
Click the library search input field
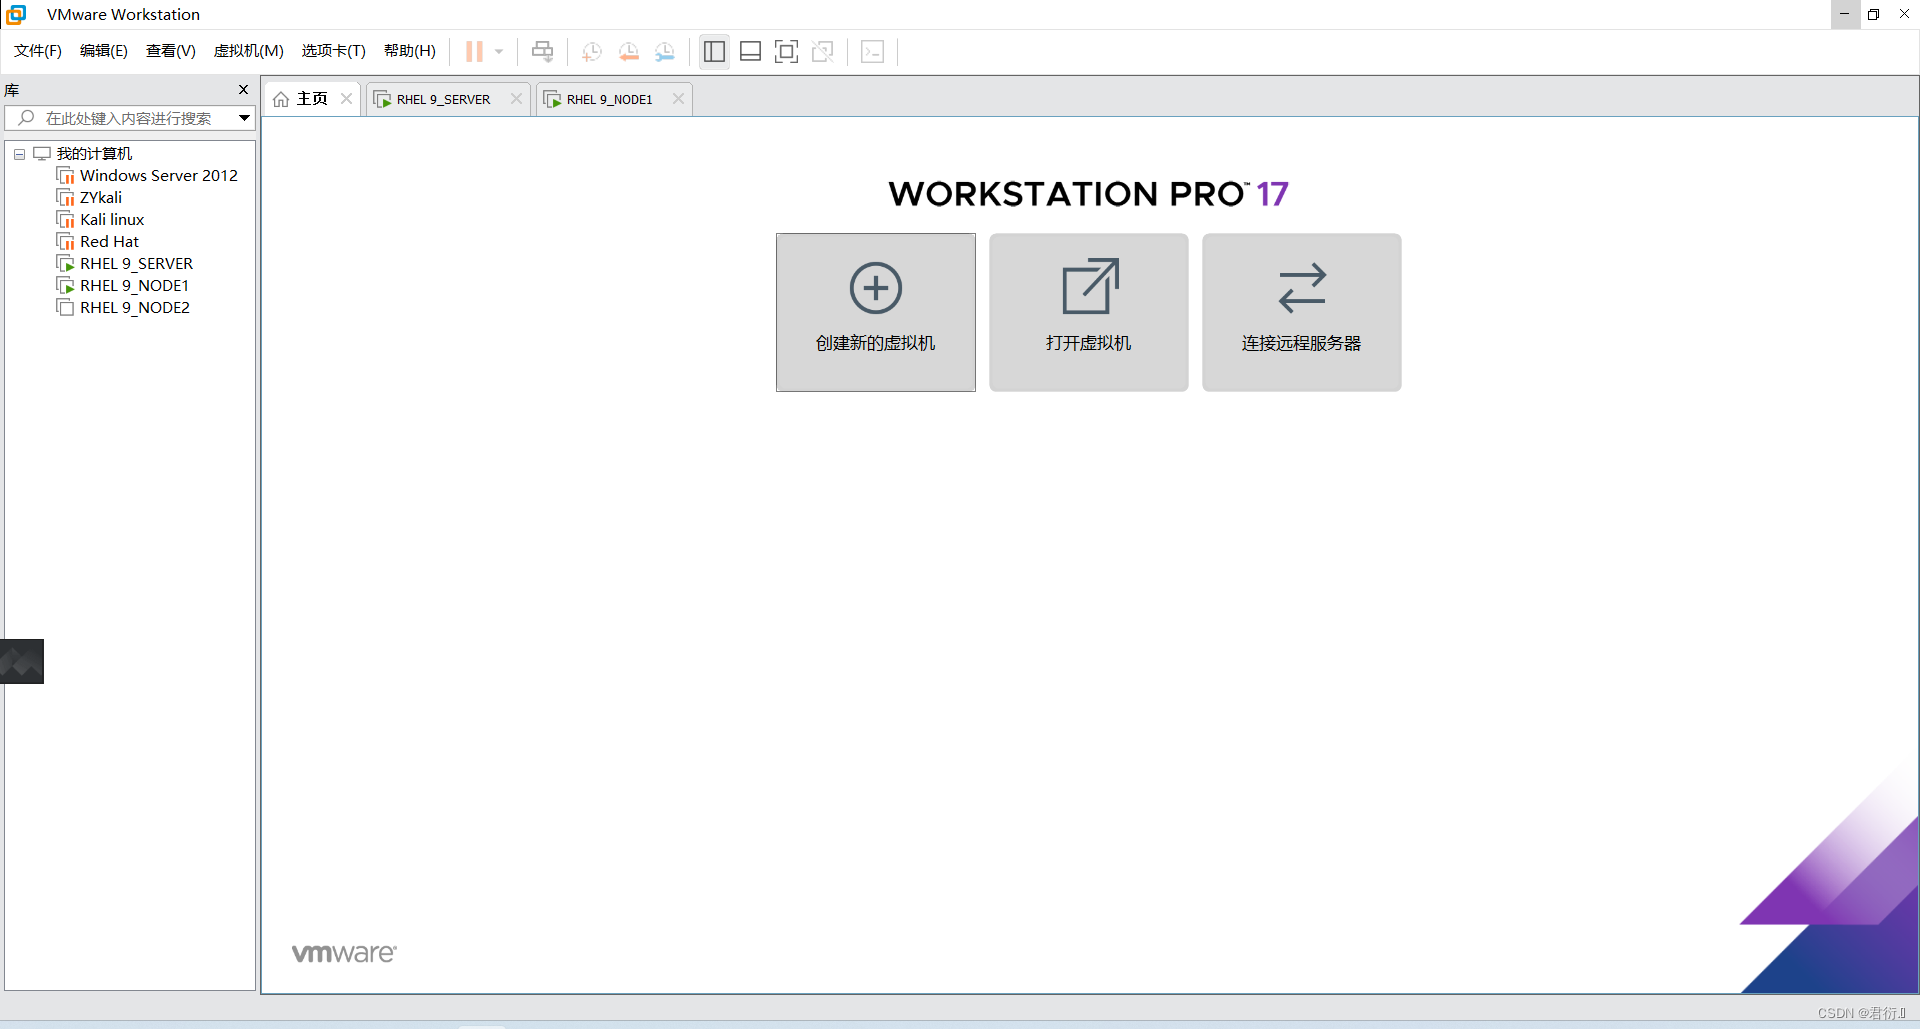[130, 118]
